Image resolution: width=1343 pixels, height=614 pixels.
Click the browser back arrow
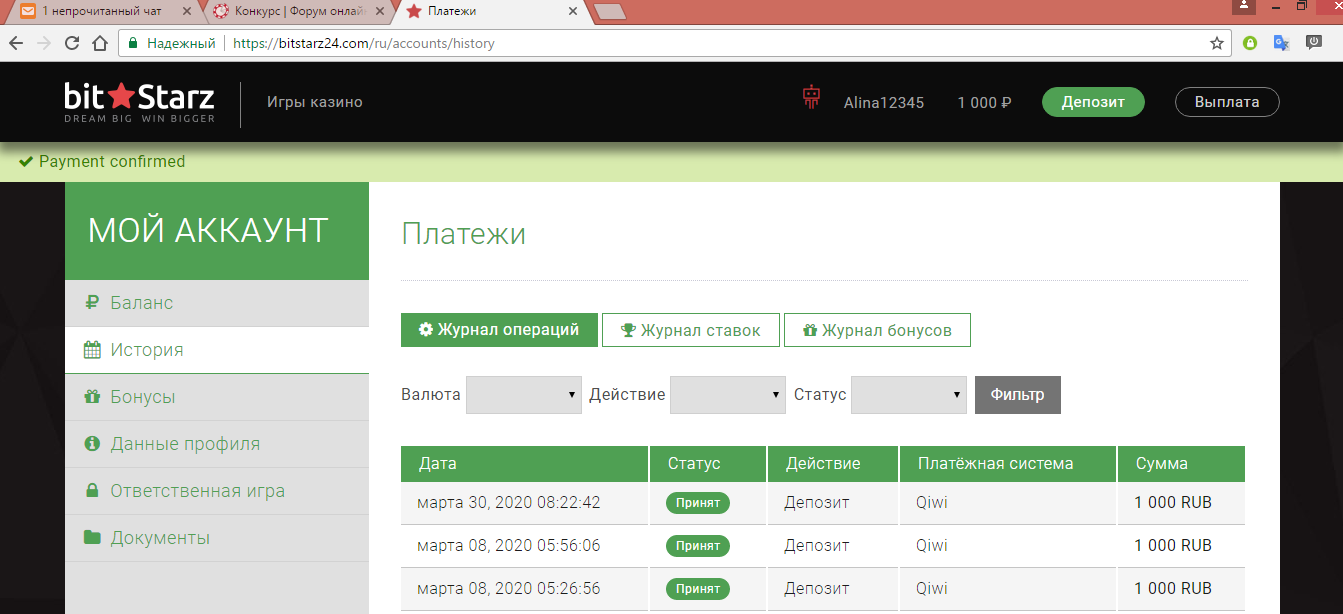(x=17, y=43)
